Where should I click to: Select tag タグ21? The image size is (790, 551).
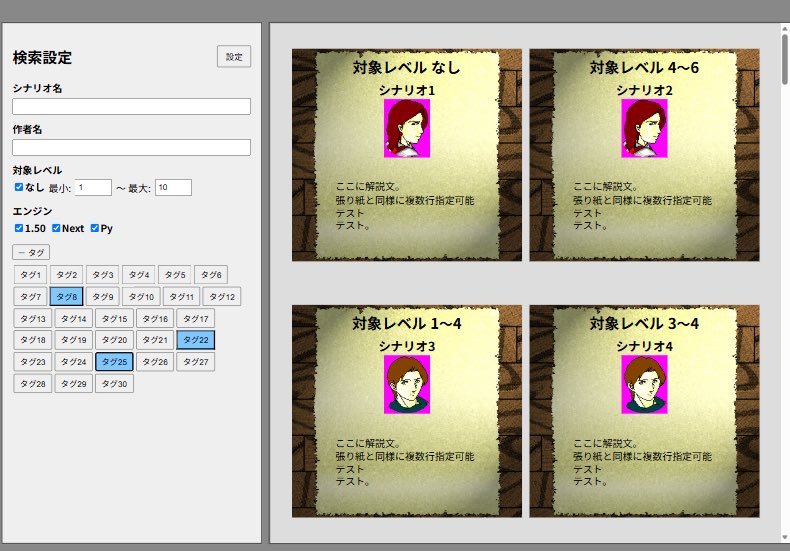(x=155, y=340)
